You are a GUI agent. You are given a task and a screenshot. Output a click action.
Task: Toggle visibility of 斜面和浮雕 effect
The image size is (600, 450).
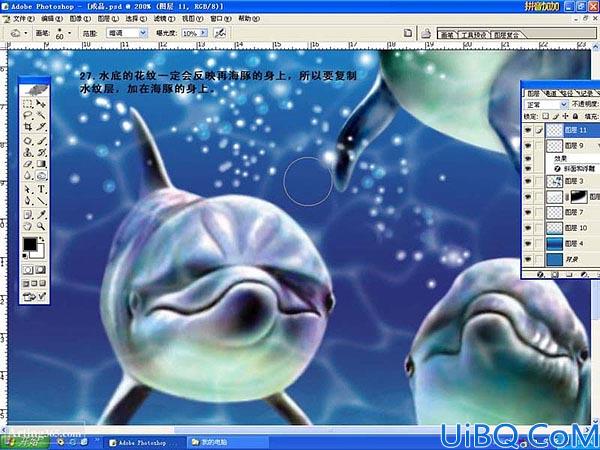tap(528, 168)
